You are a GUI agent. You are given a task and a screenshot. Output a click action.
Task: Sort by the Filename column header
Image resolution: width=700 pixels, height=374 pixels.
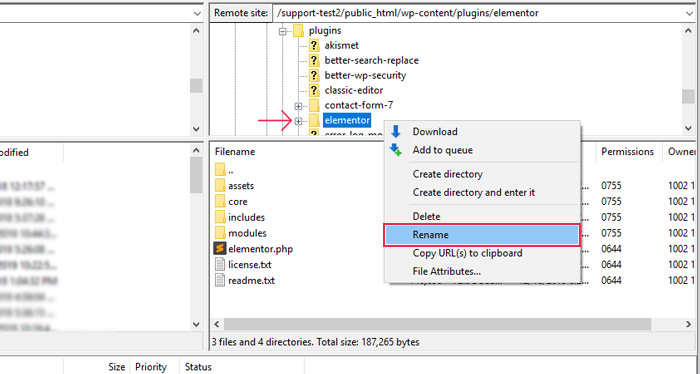point(235,152)
